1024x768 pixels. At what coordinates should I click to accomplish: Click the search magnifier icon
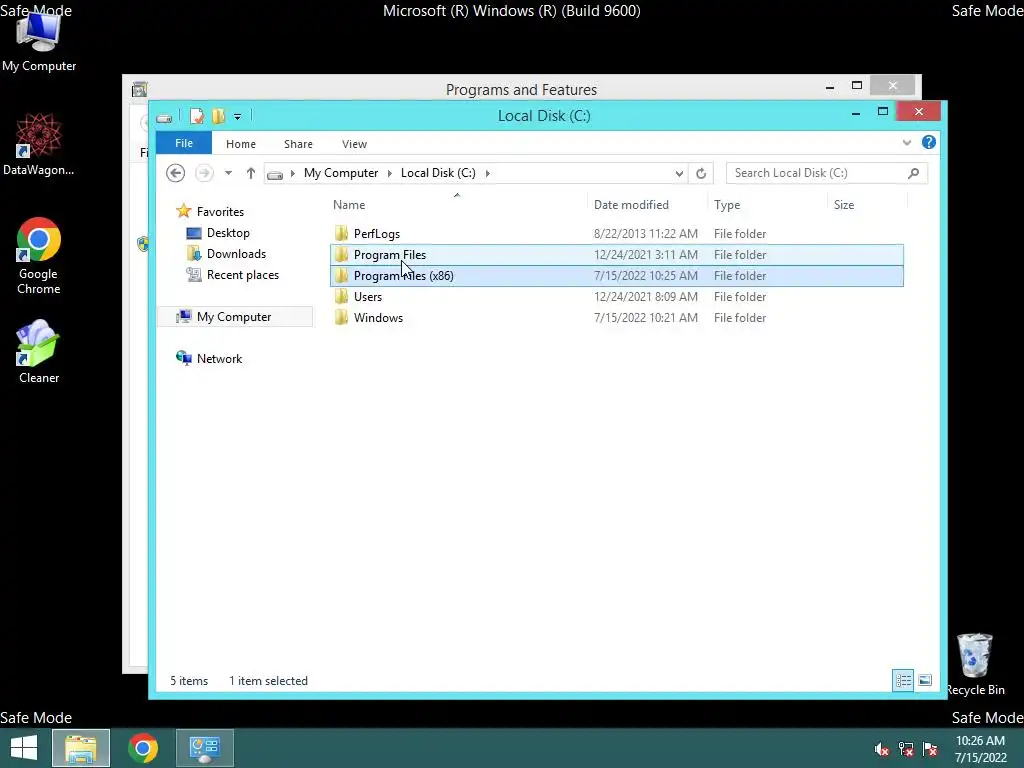point(914,173)
